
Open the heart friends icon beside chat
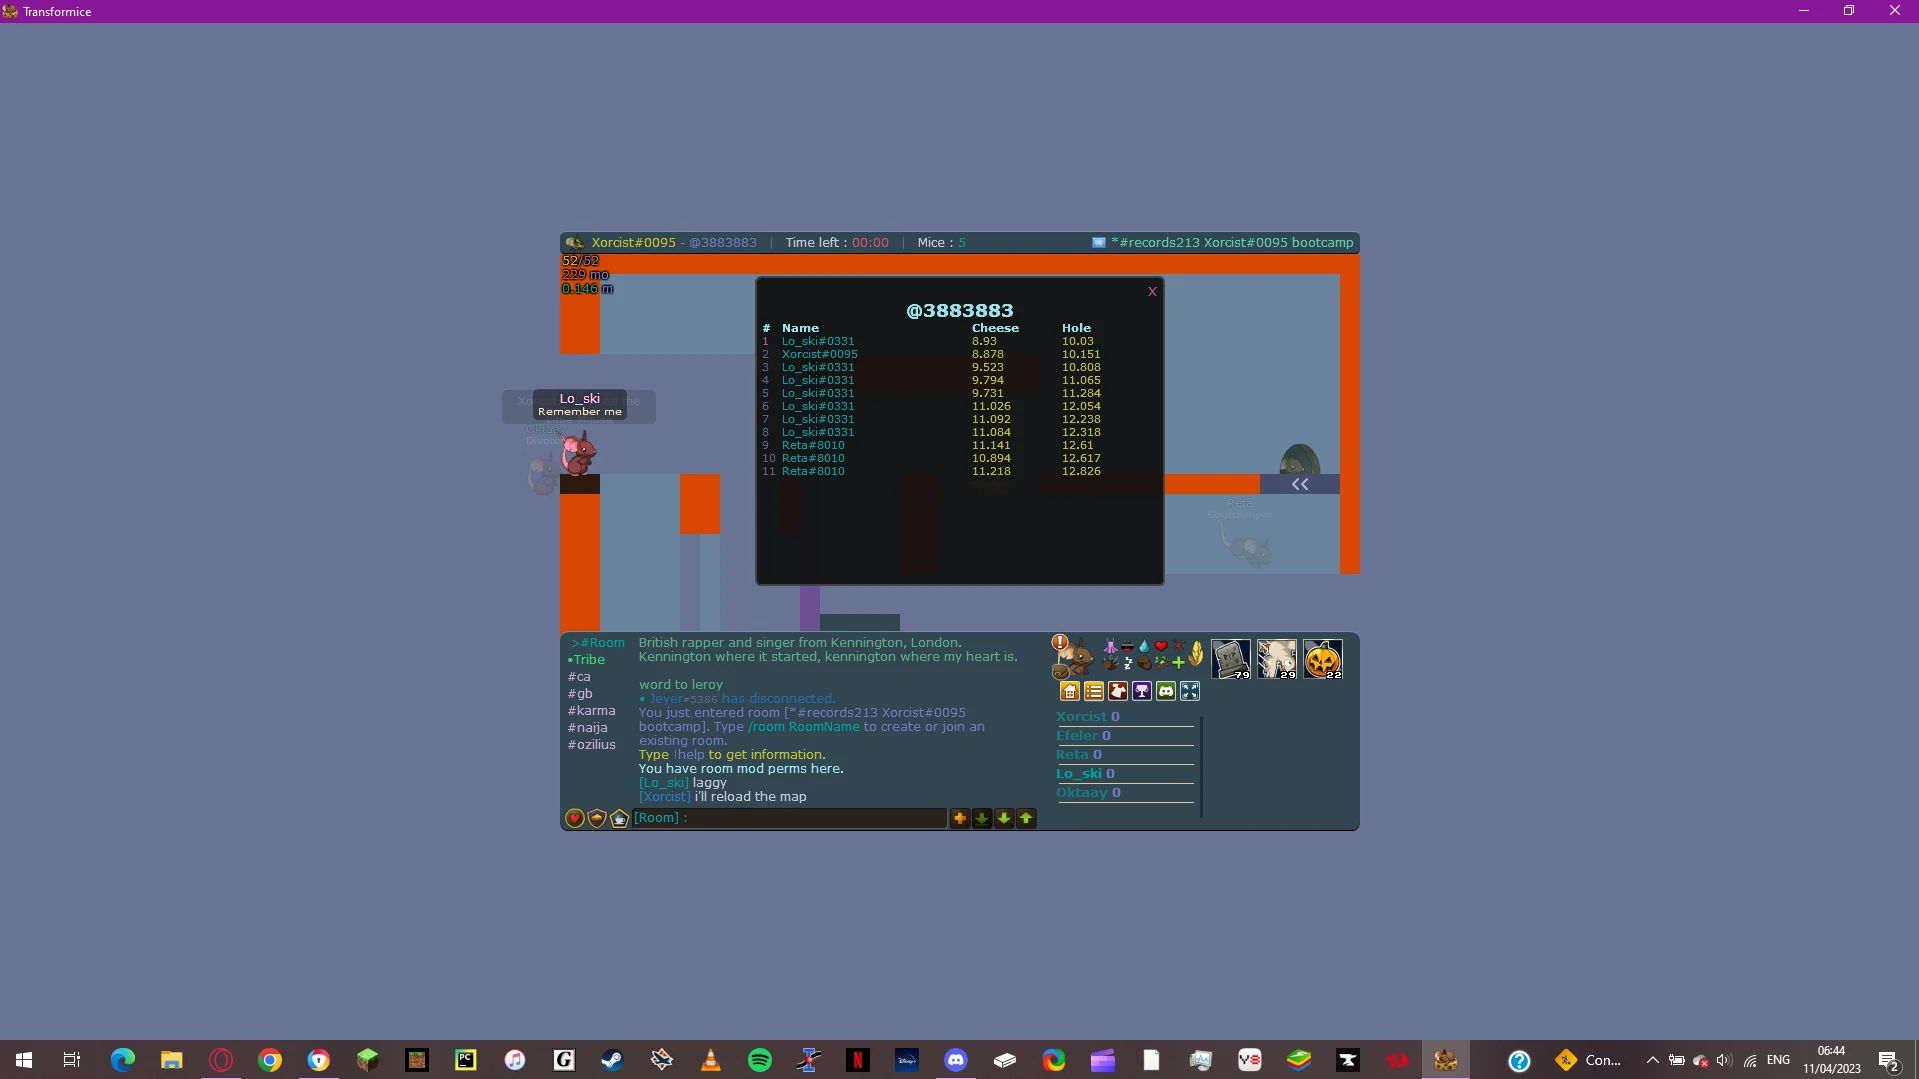click(575, 818)
